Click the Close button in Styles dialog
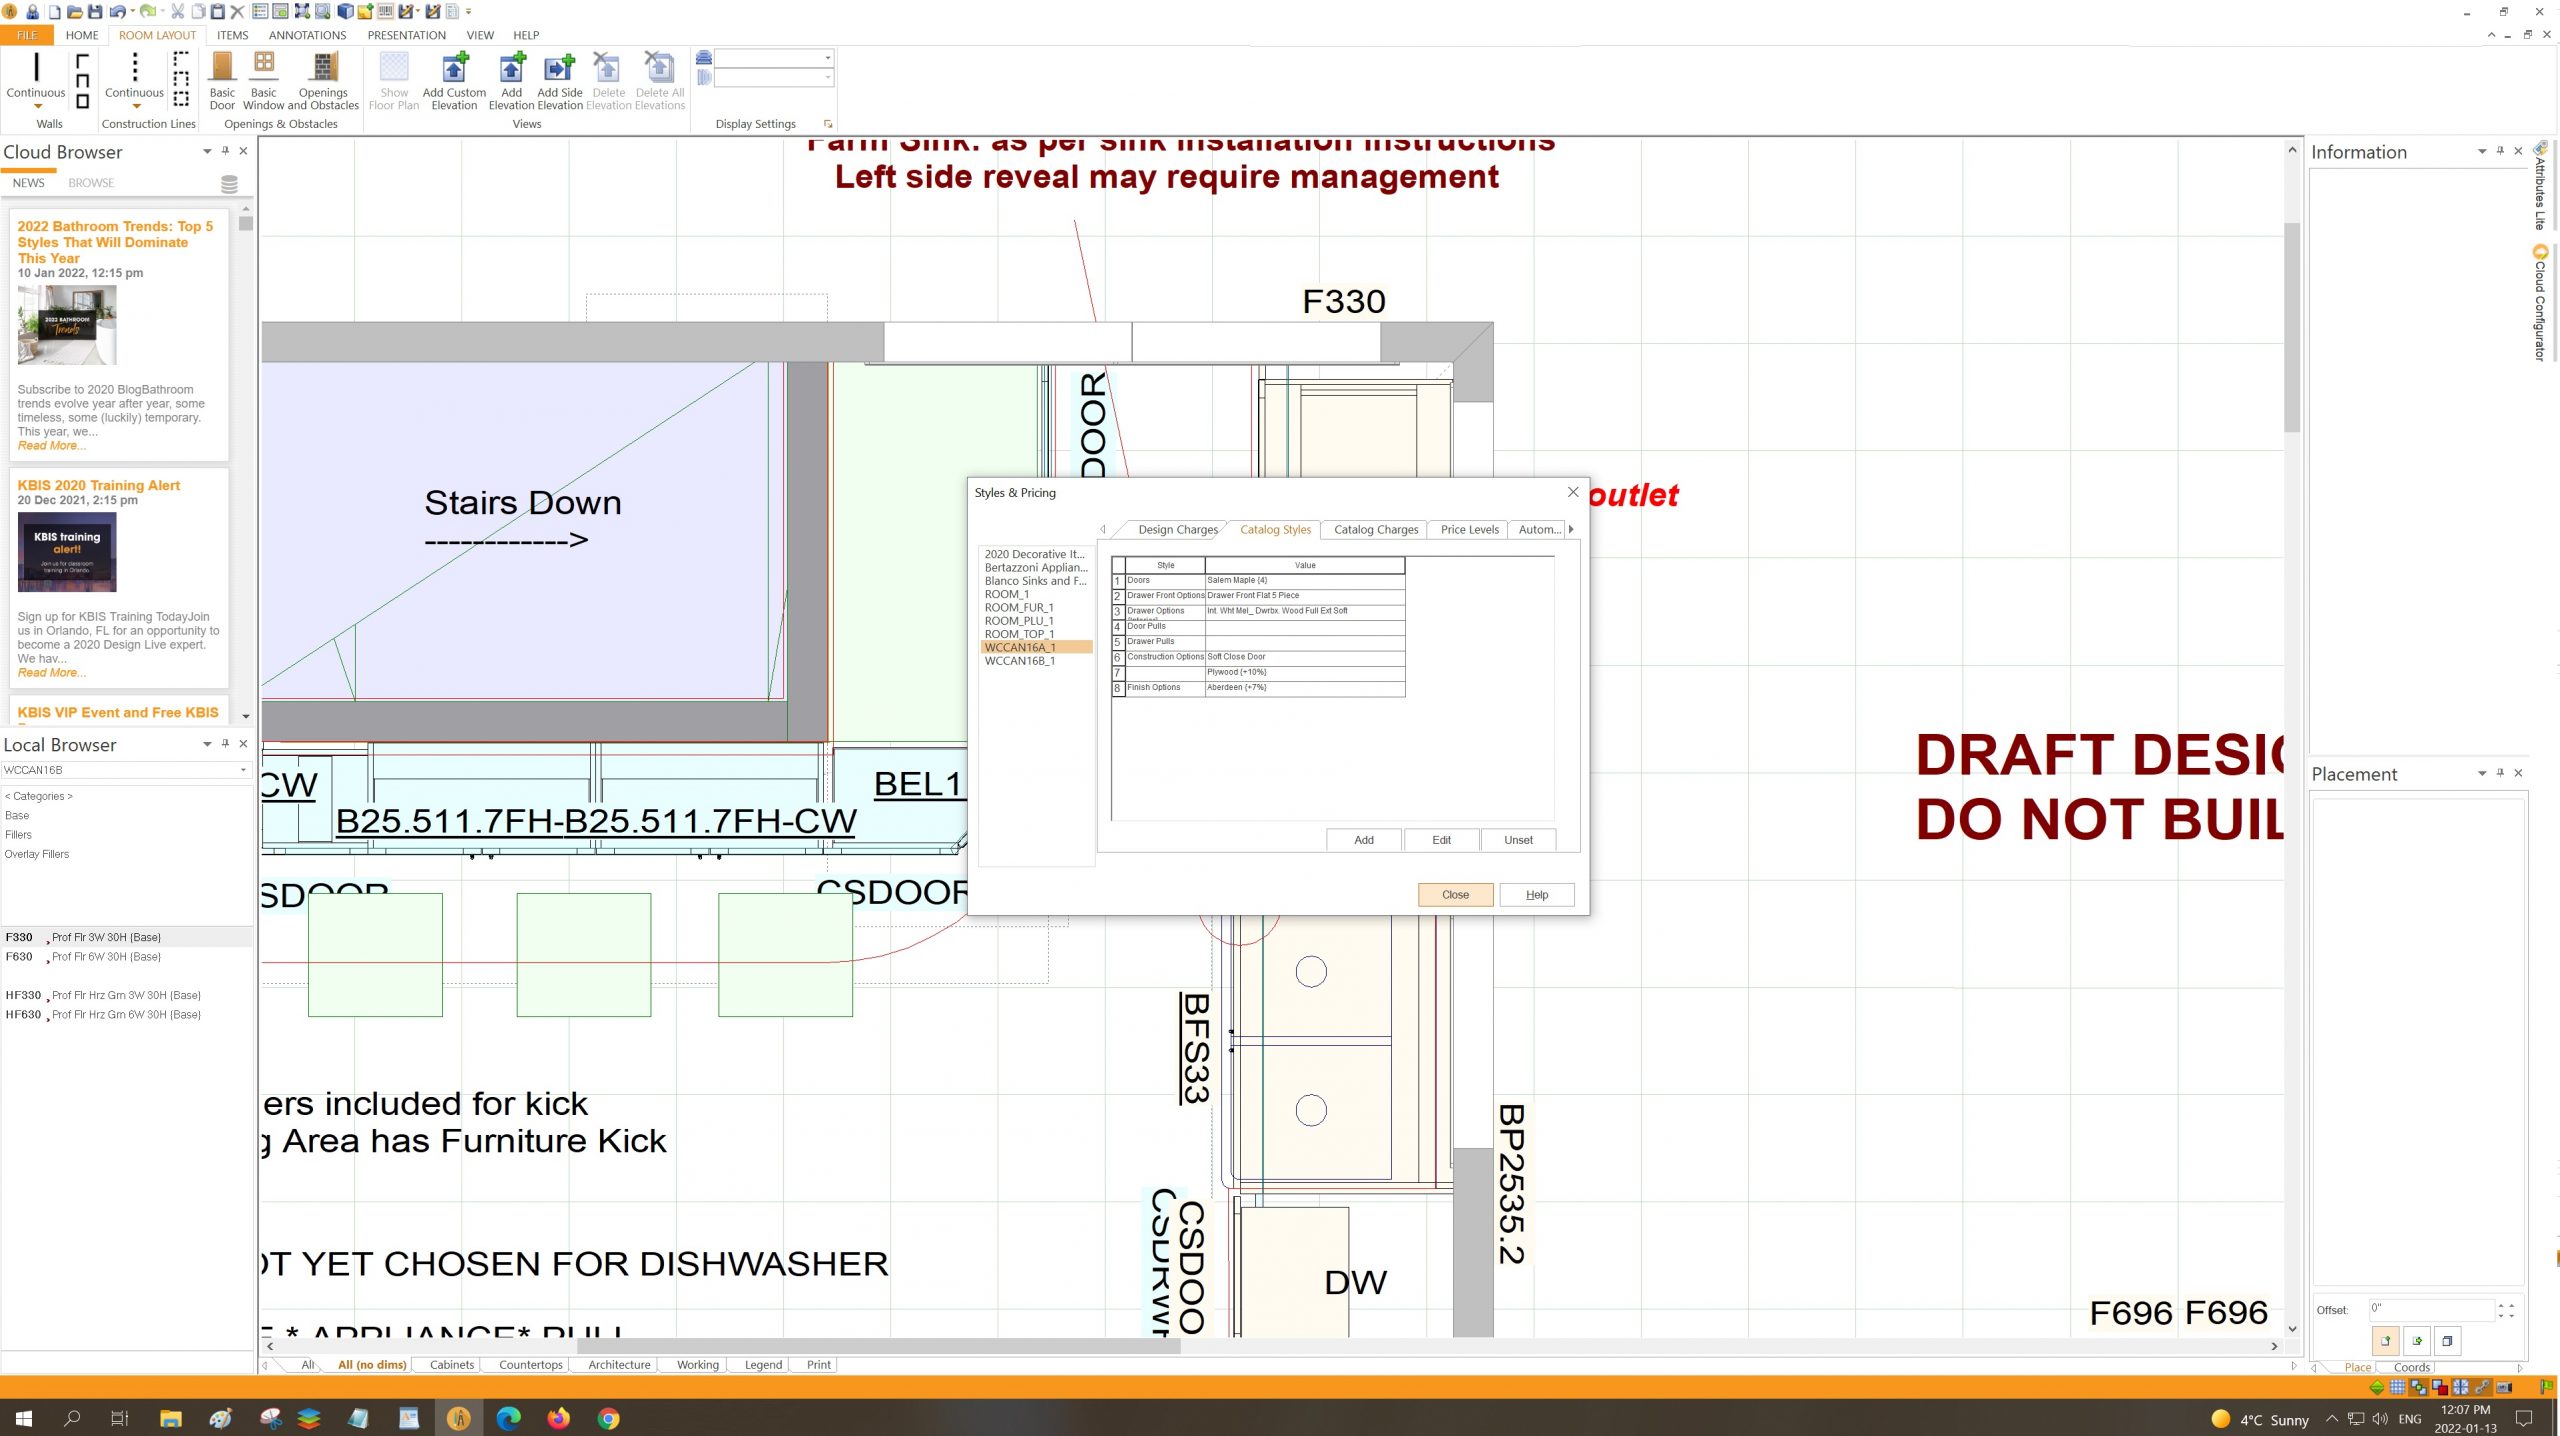This screenshot has height=1436, width=2560. (x=1455, y=895)
